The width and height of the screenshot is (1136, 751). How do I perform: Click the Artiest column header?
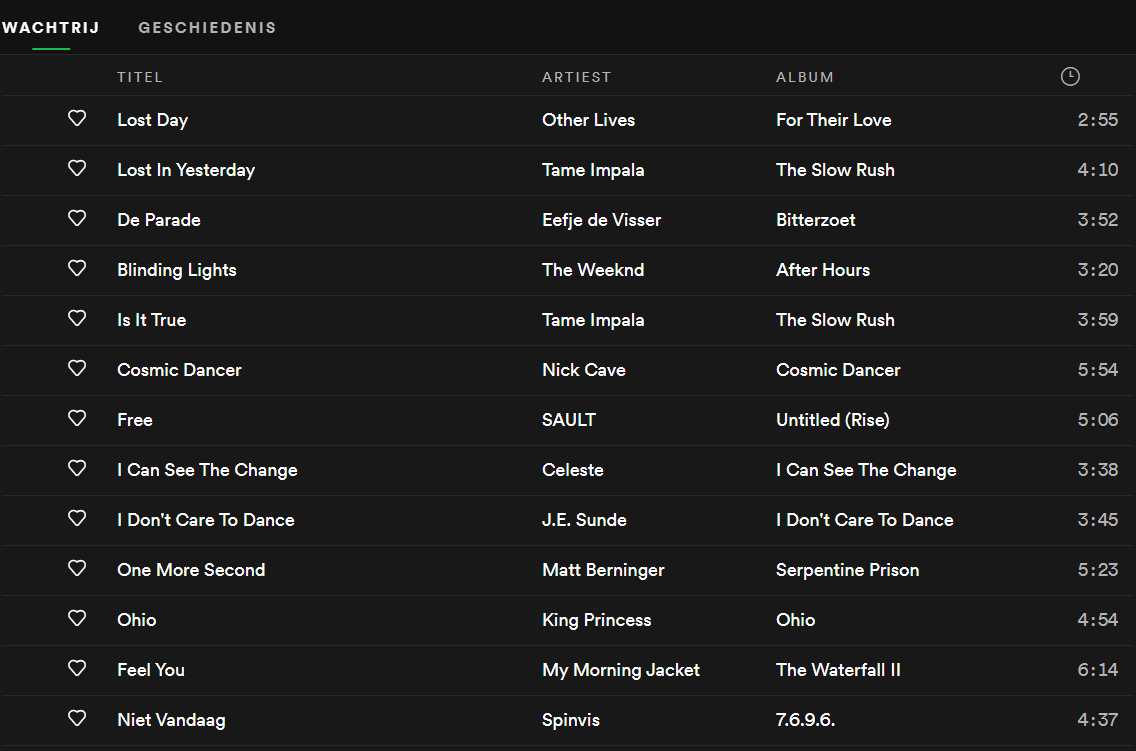click(577, 77)
